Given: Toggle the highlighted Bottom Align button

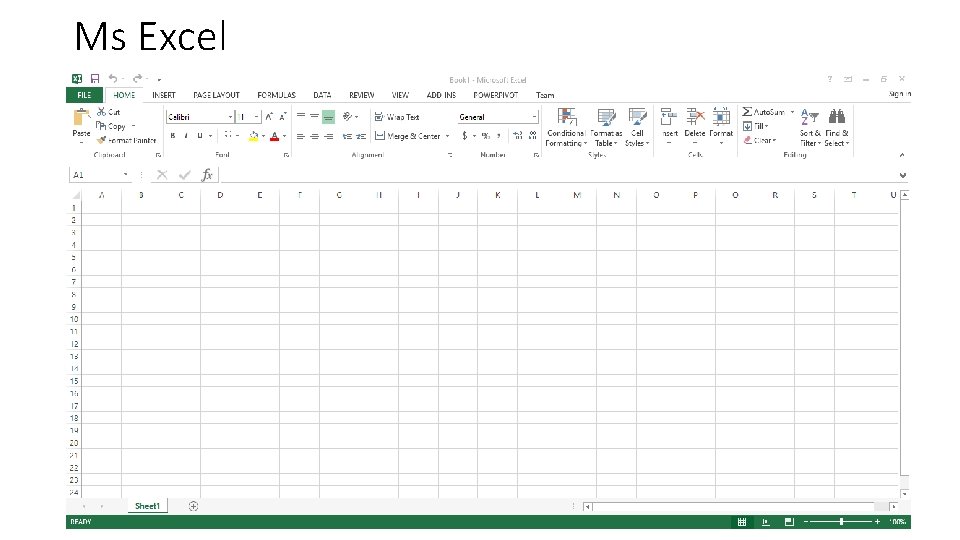Looking at the screenshot, I should (x=328, y=116).
